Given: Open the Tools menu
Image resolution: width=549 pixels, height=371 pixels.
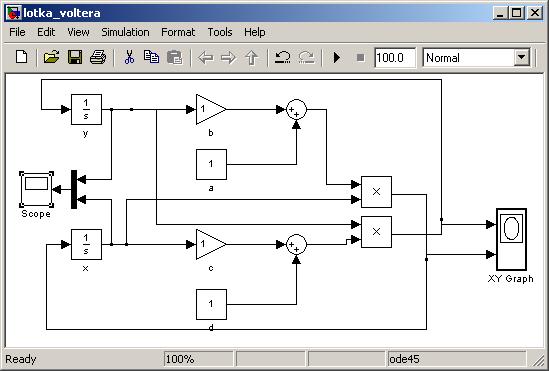Looking at the screenshot, I should click(220, 32).
